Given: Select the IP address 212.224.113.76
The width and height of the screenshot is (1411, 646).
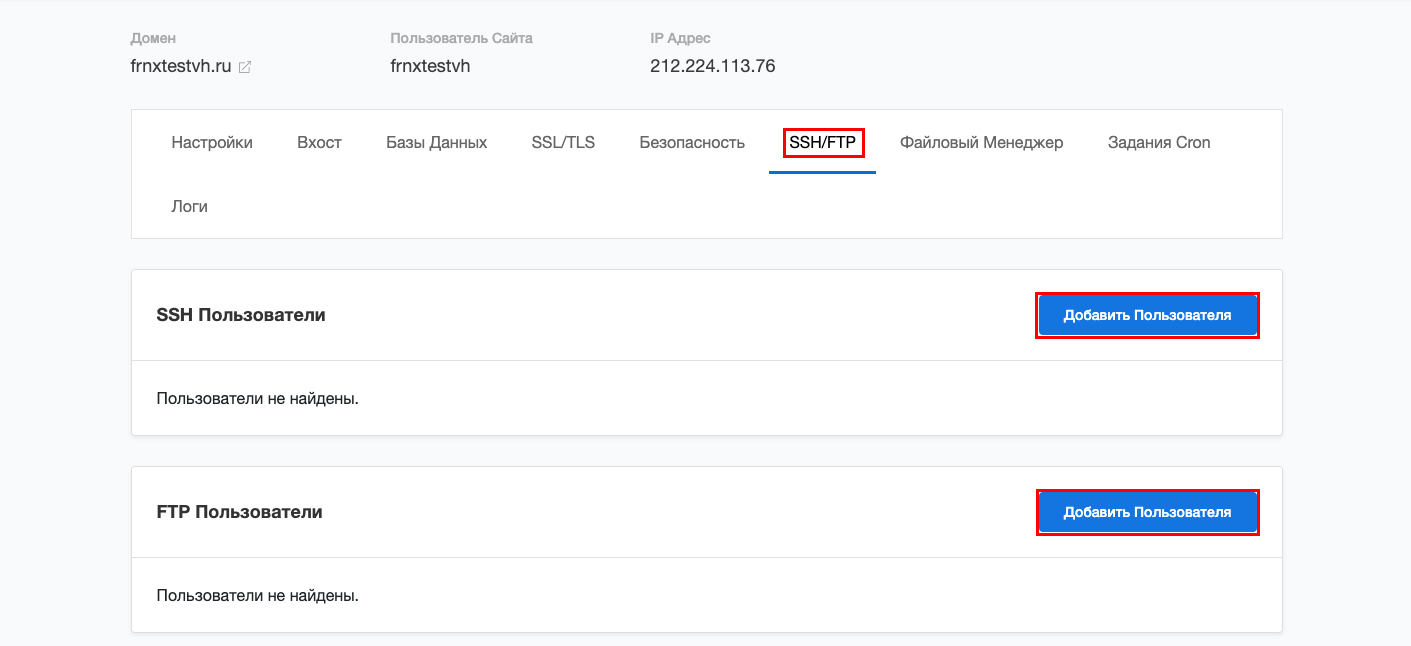Looking at the screenshot, I should [713, 67].
